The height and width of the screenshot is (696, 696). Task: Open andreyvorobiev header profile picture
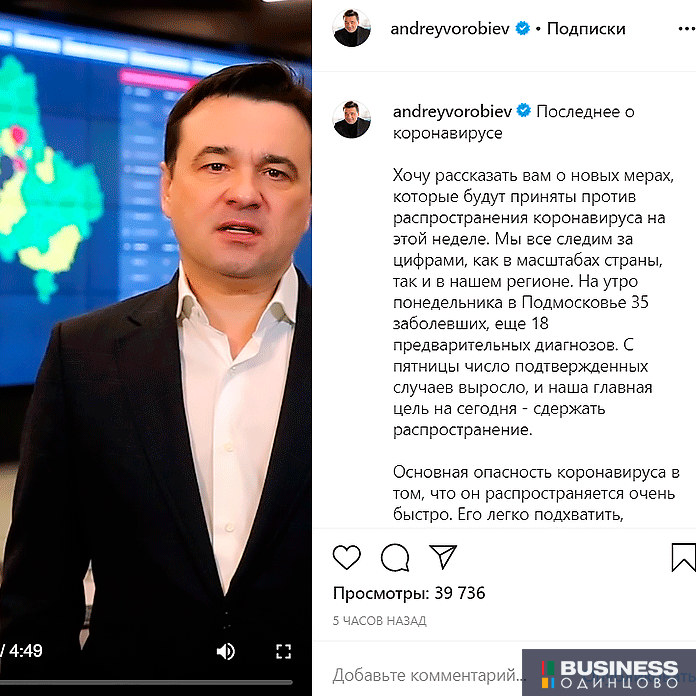[x=352, y=28]
